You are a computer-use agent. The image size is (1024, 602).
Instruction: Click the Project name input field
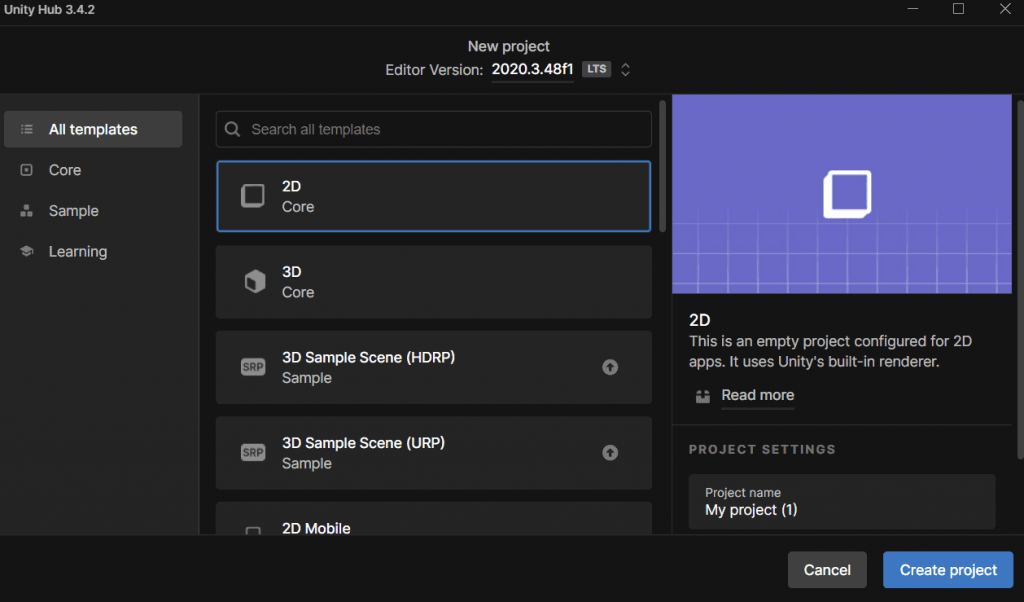842,502
